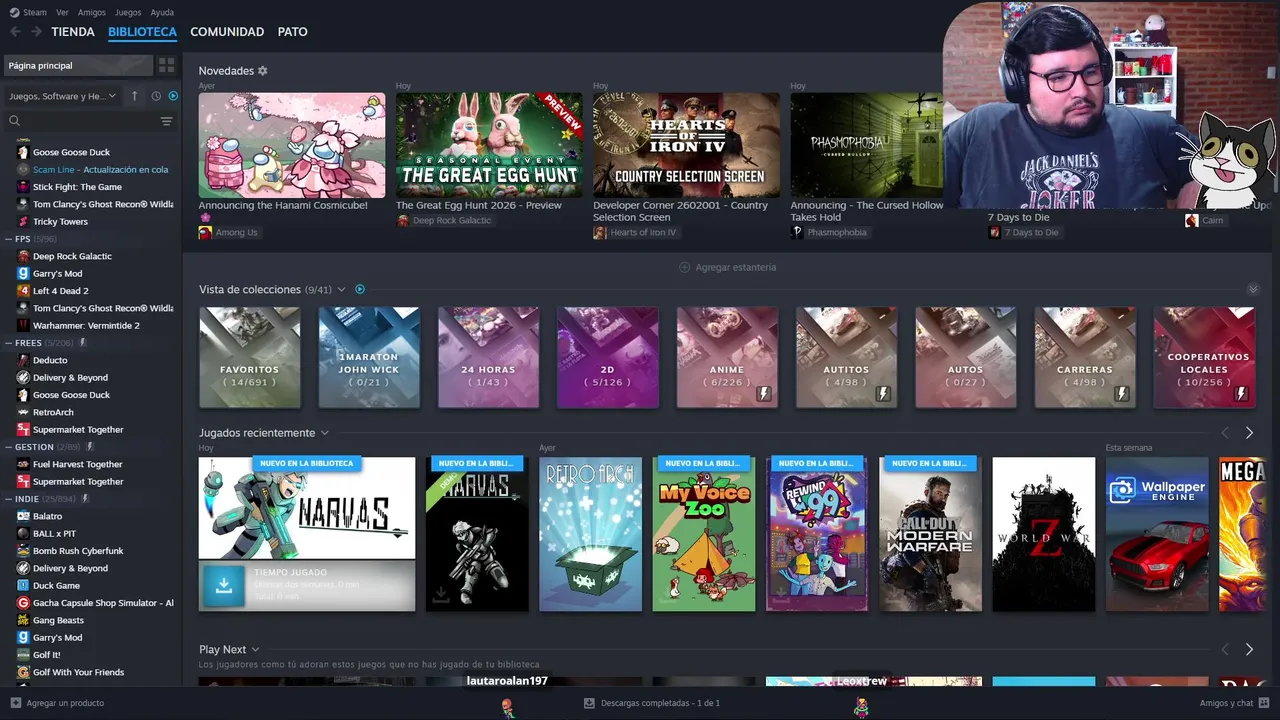Click the Left 4 Dead 2 sidebar icon

tap(23, 291)
